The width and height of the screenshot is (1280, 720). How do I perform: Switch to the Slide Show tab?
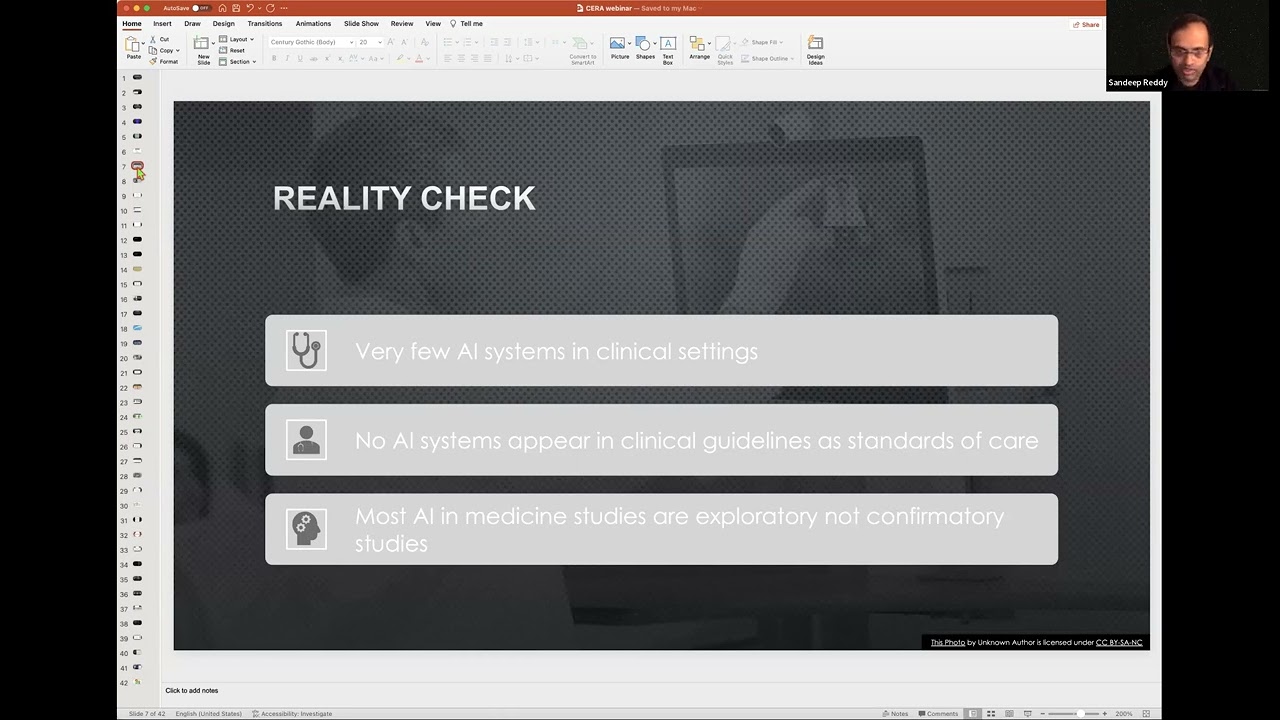(x=361, y=24)
